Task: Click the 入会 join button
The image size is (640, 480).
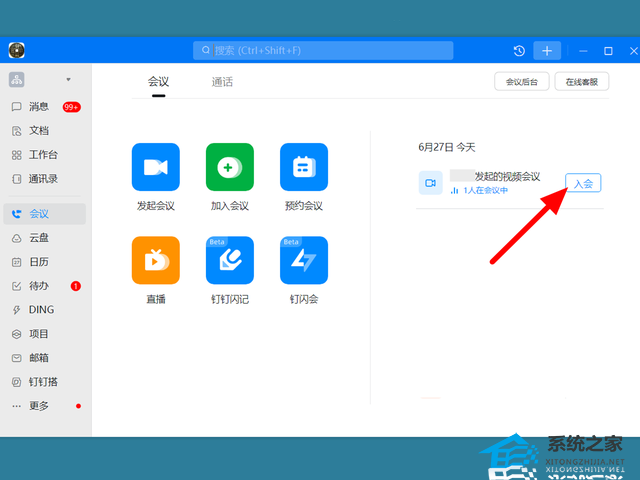Action: [583, 183]
